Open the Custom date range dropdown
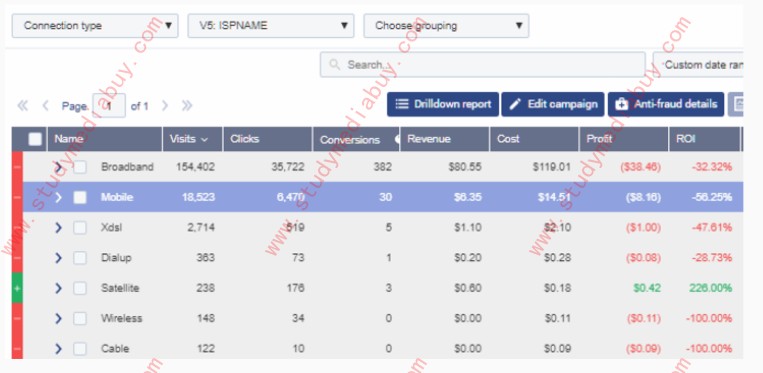This screenshot has height=373, width=763. (x=698, y=65)
